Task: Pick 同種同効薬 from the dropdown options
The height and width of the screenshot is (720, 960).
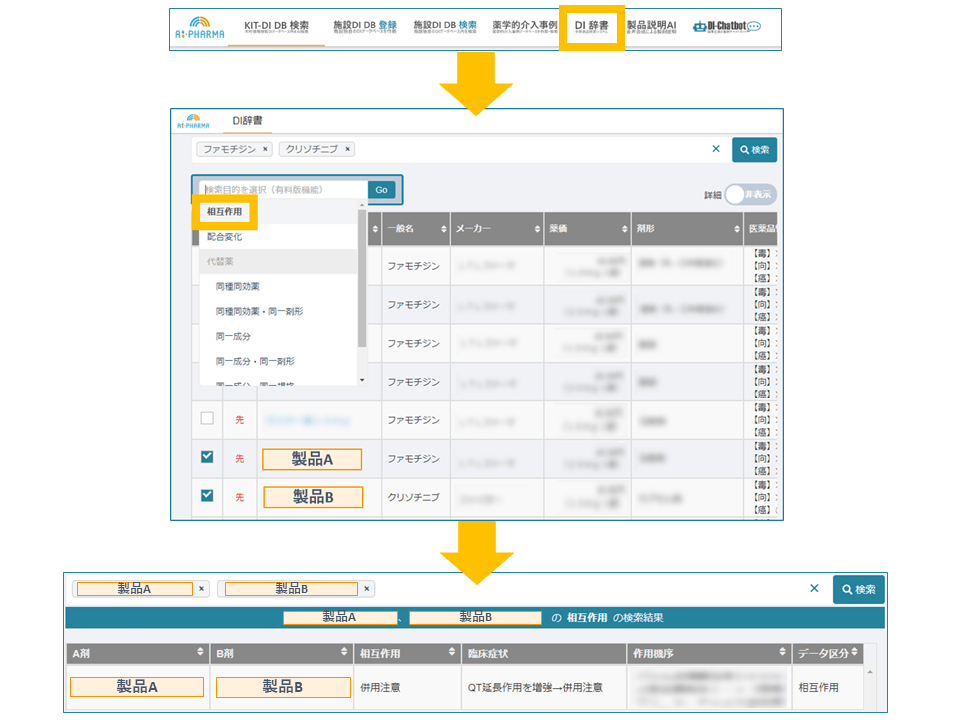Action: point(238,286)
